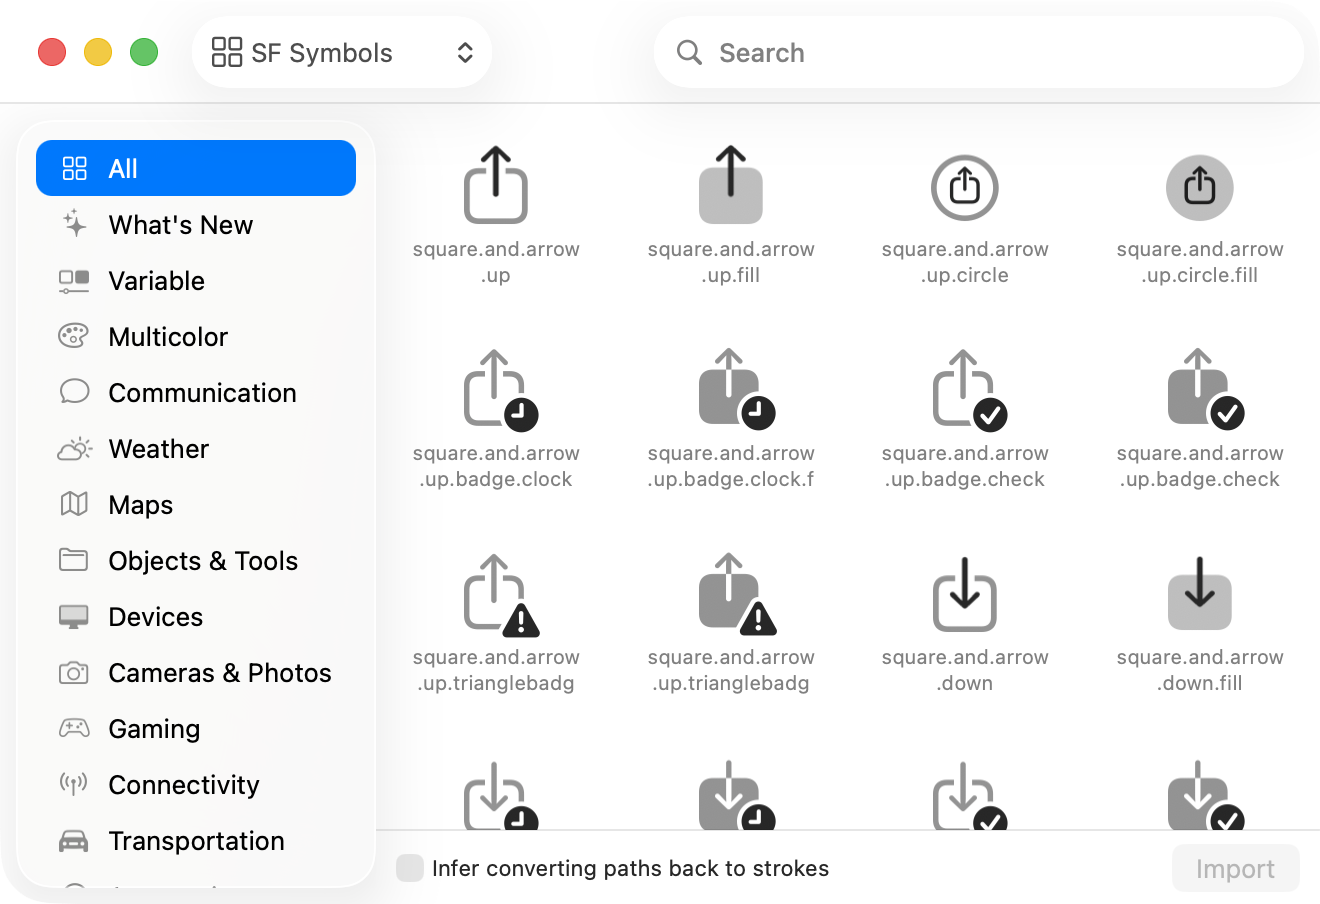1320x904 pixels.
Task: Show Connectivity symbols
Action: [196, 784]
